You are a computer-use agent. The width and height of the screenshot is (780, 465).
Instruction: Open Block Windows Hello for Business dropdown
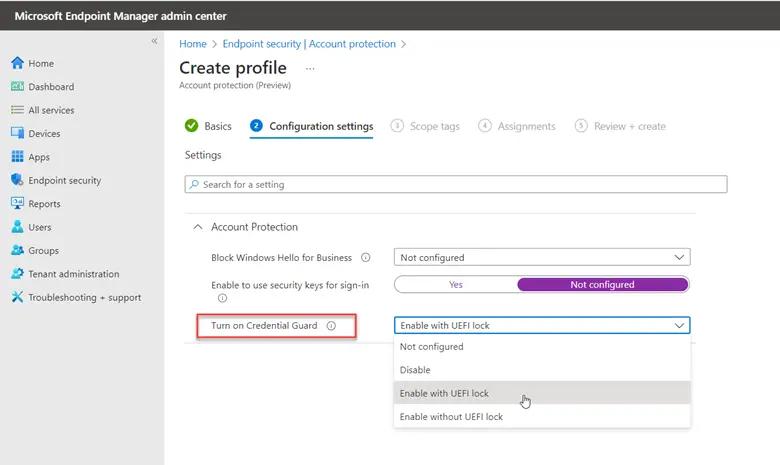click(x=541, y=257)
